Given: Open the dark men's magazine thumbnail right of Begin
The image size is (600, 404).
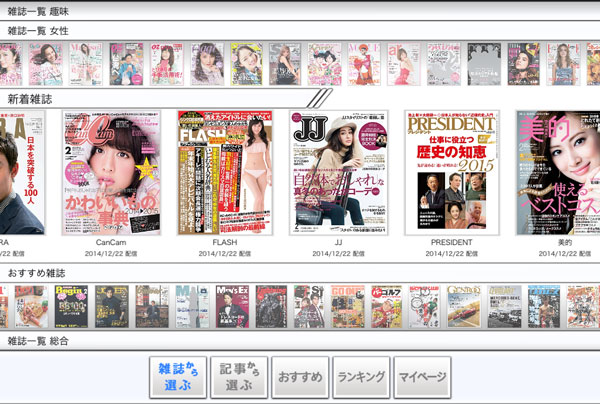Looking at the screenshot, I should [x=112, y=306].
